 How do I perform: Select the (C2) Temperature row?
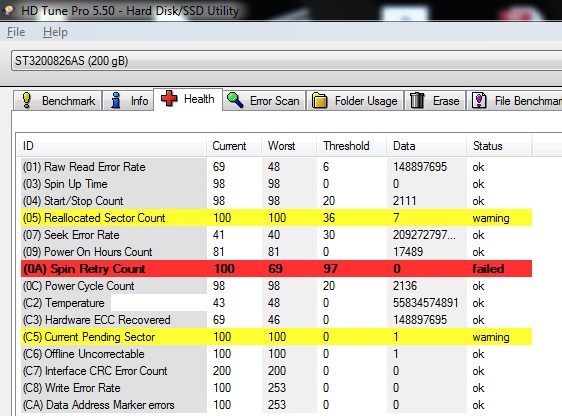coord(276,303)
